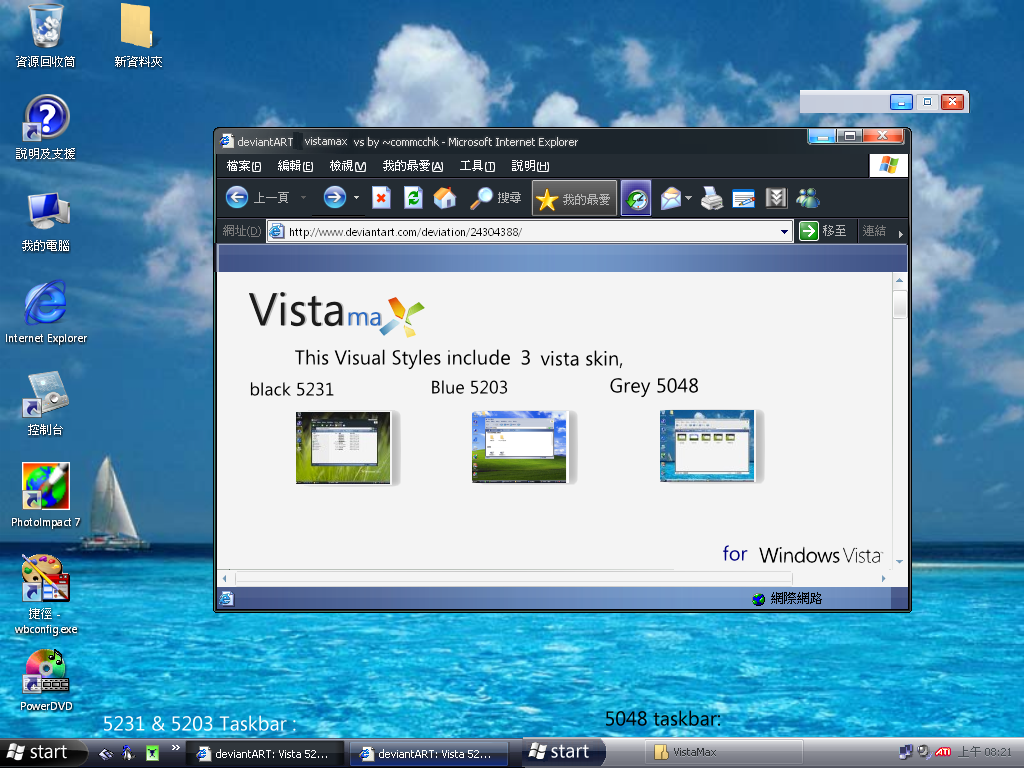Image resolution: width=1024 pixels, height=768 pixels.
Task: Open the ATI tray icon
Action: [x=941, y=752]
